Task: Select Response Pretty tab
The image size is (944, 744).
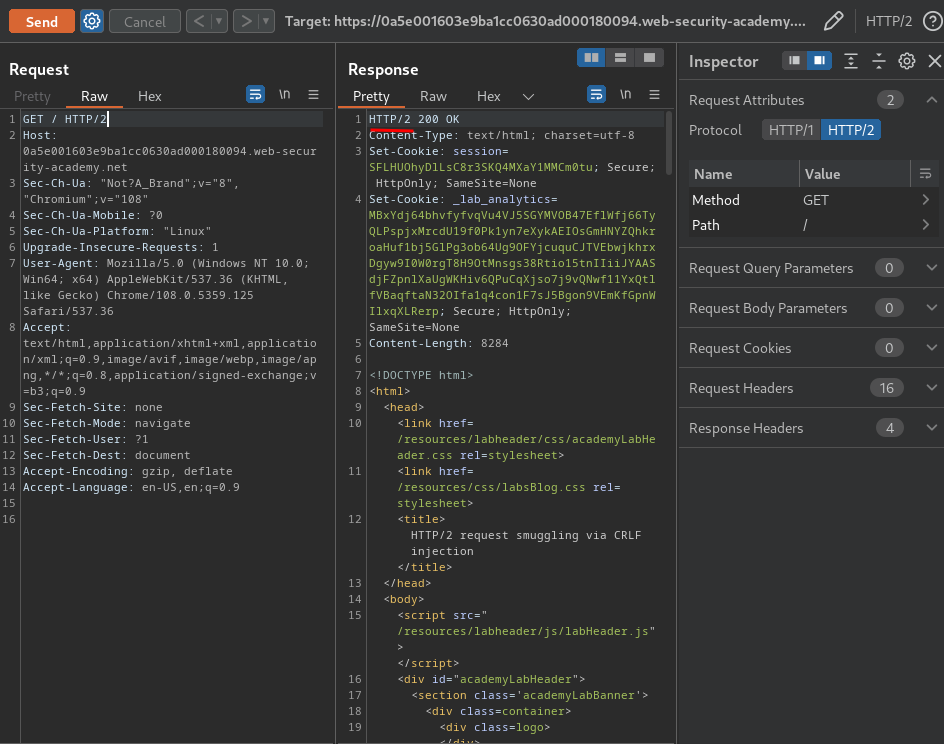Action: 371,96
